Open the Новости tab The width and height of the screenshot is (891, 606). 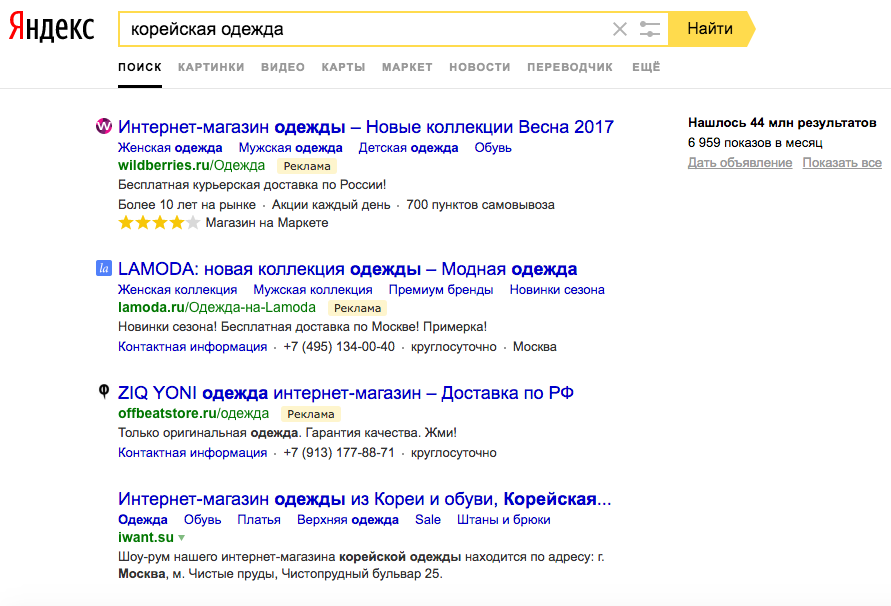480,67
